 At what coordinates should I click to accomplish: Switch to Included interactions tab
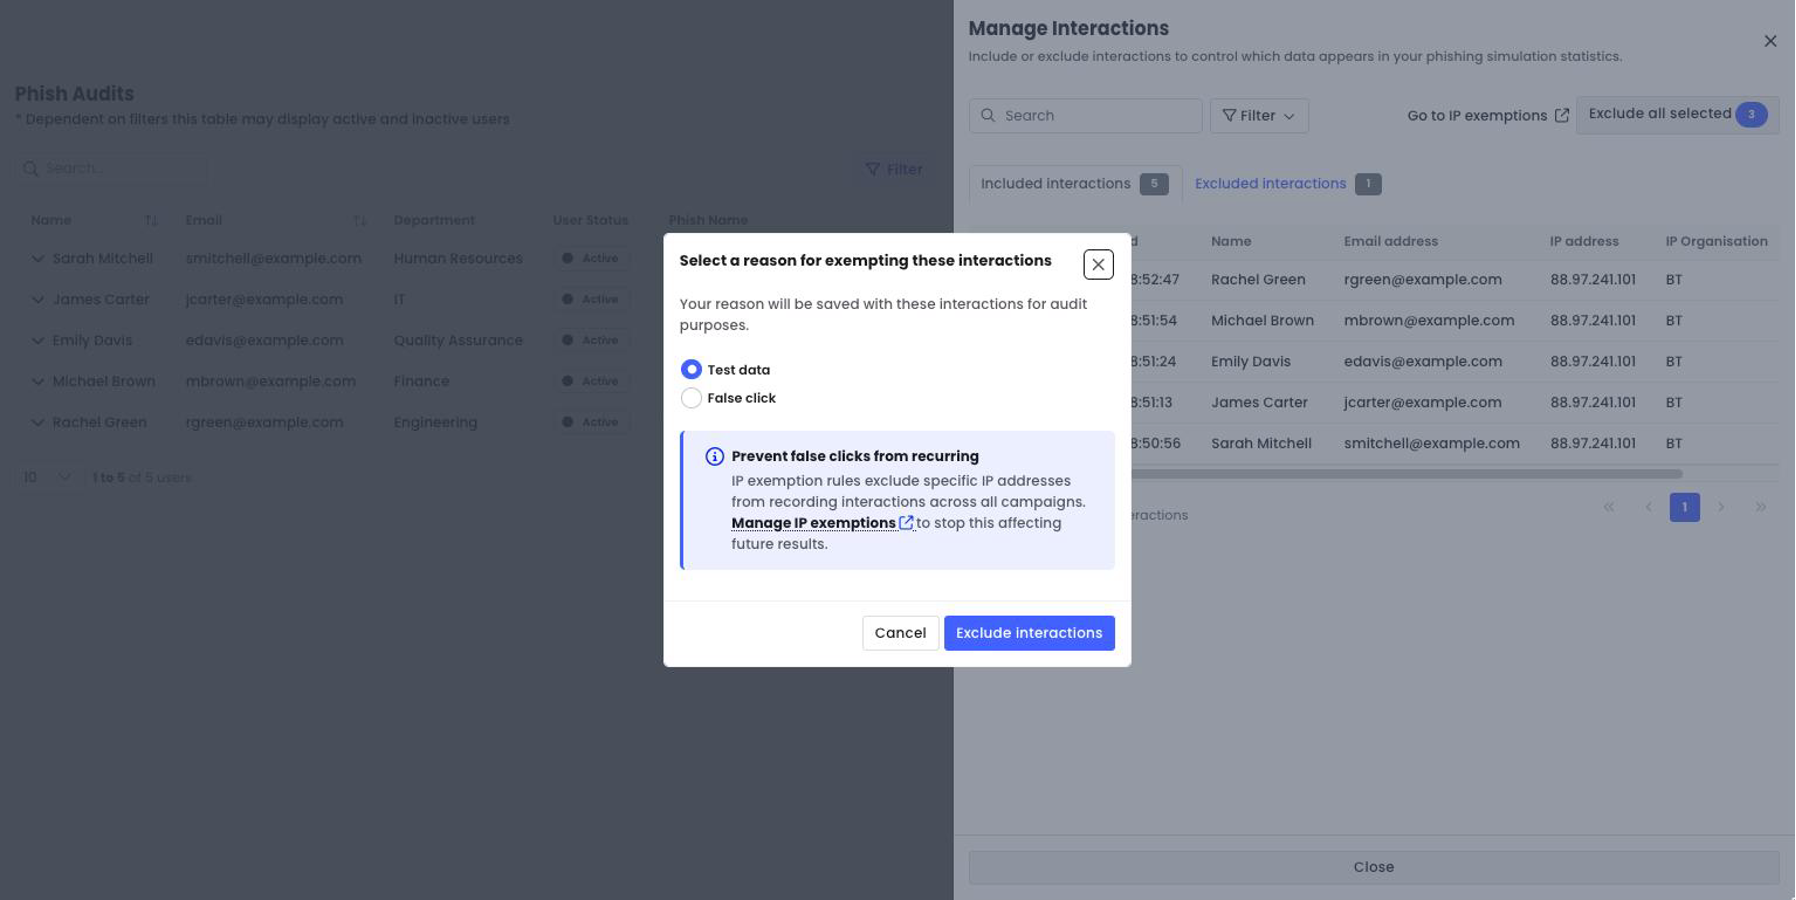(1075, 183)
